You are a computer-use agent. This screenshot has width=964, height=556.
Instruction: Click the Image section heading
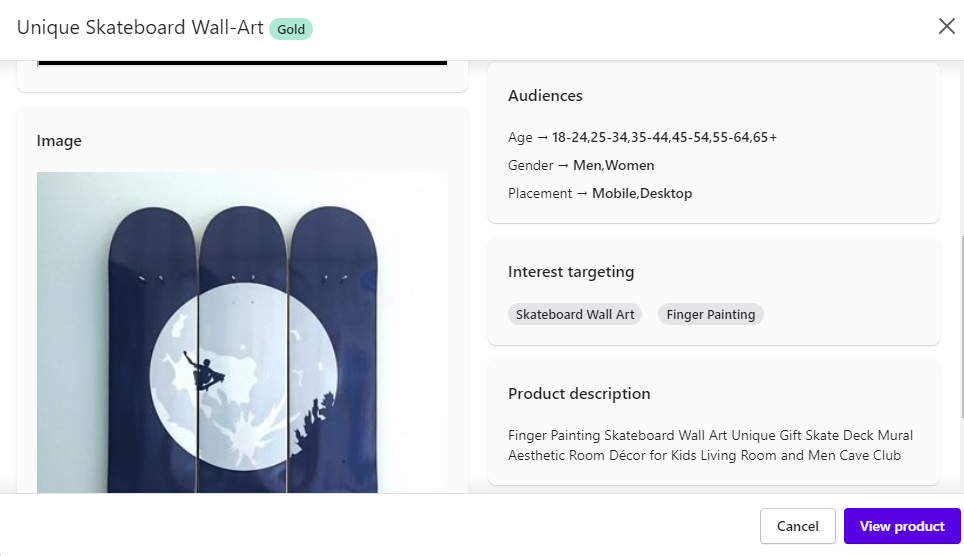click(x=59, y=141)
